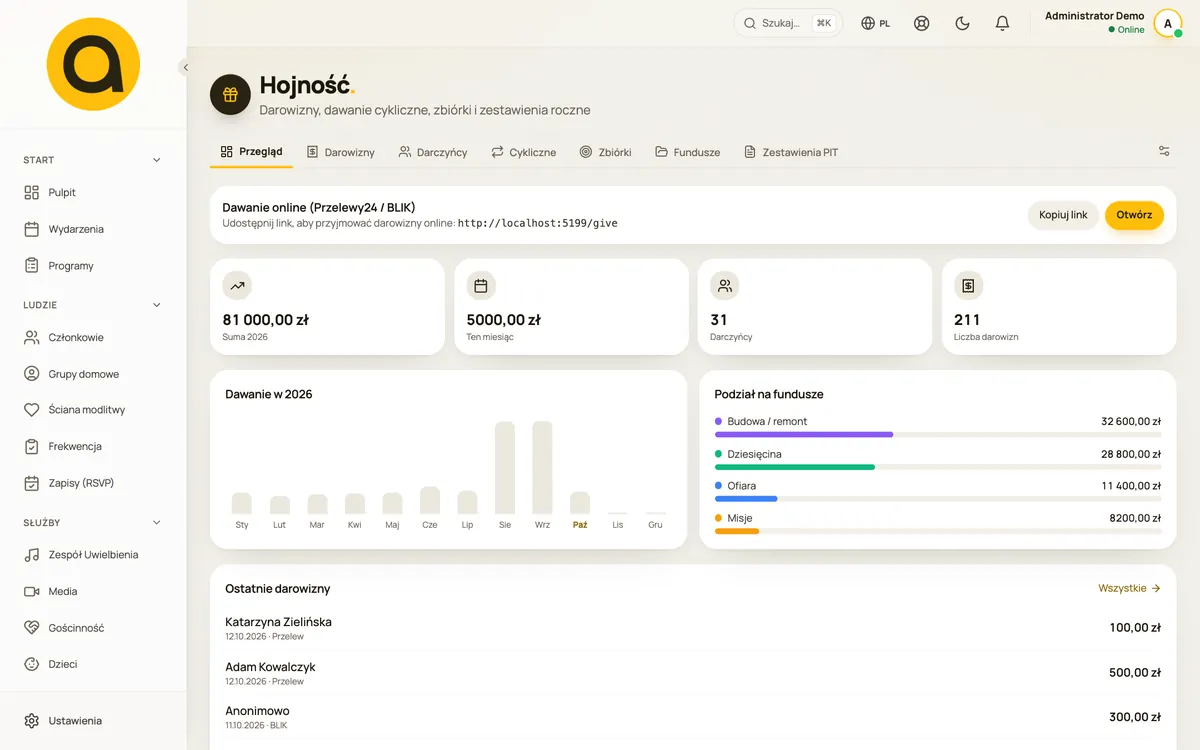Open notifications bell
The height and width of the screenshot is (750, 1200).
pyautogui.click(x=1003, y=23)
